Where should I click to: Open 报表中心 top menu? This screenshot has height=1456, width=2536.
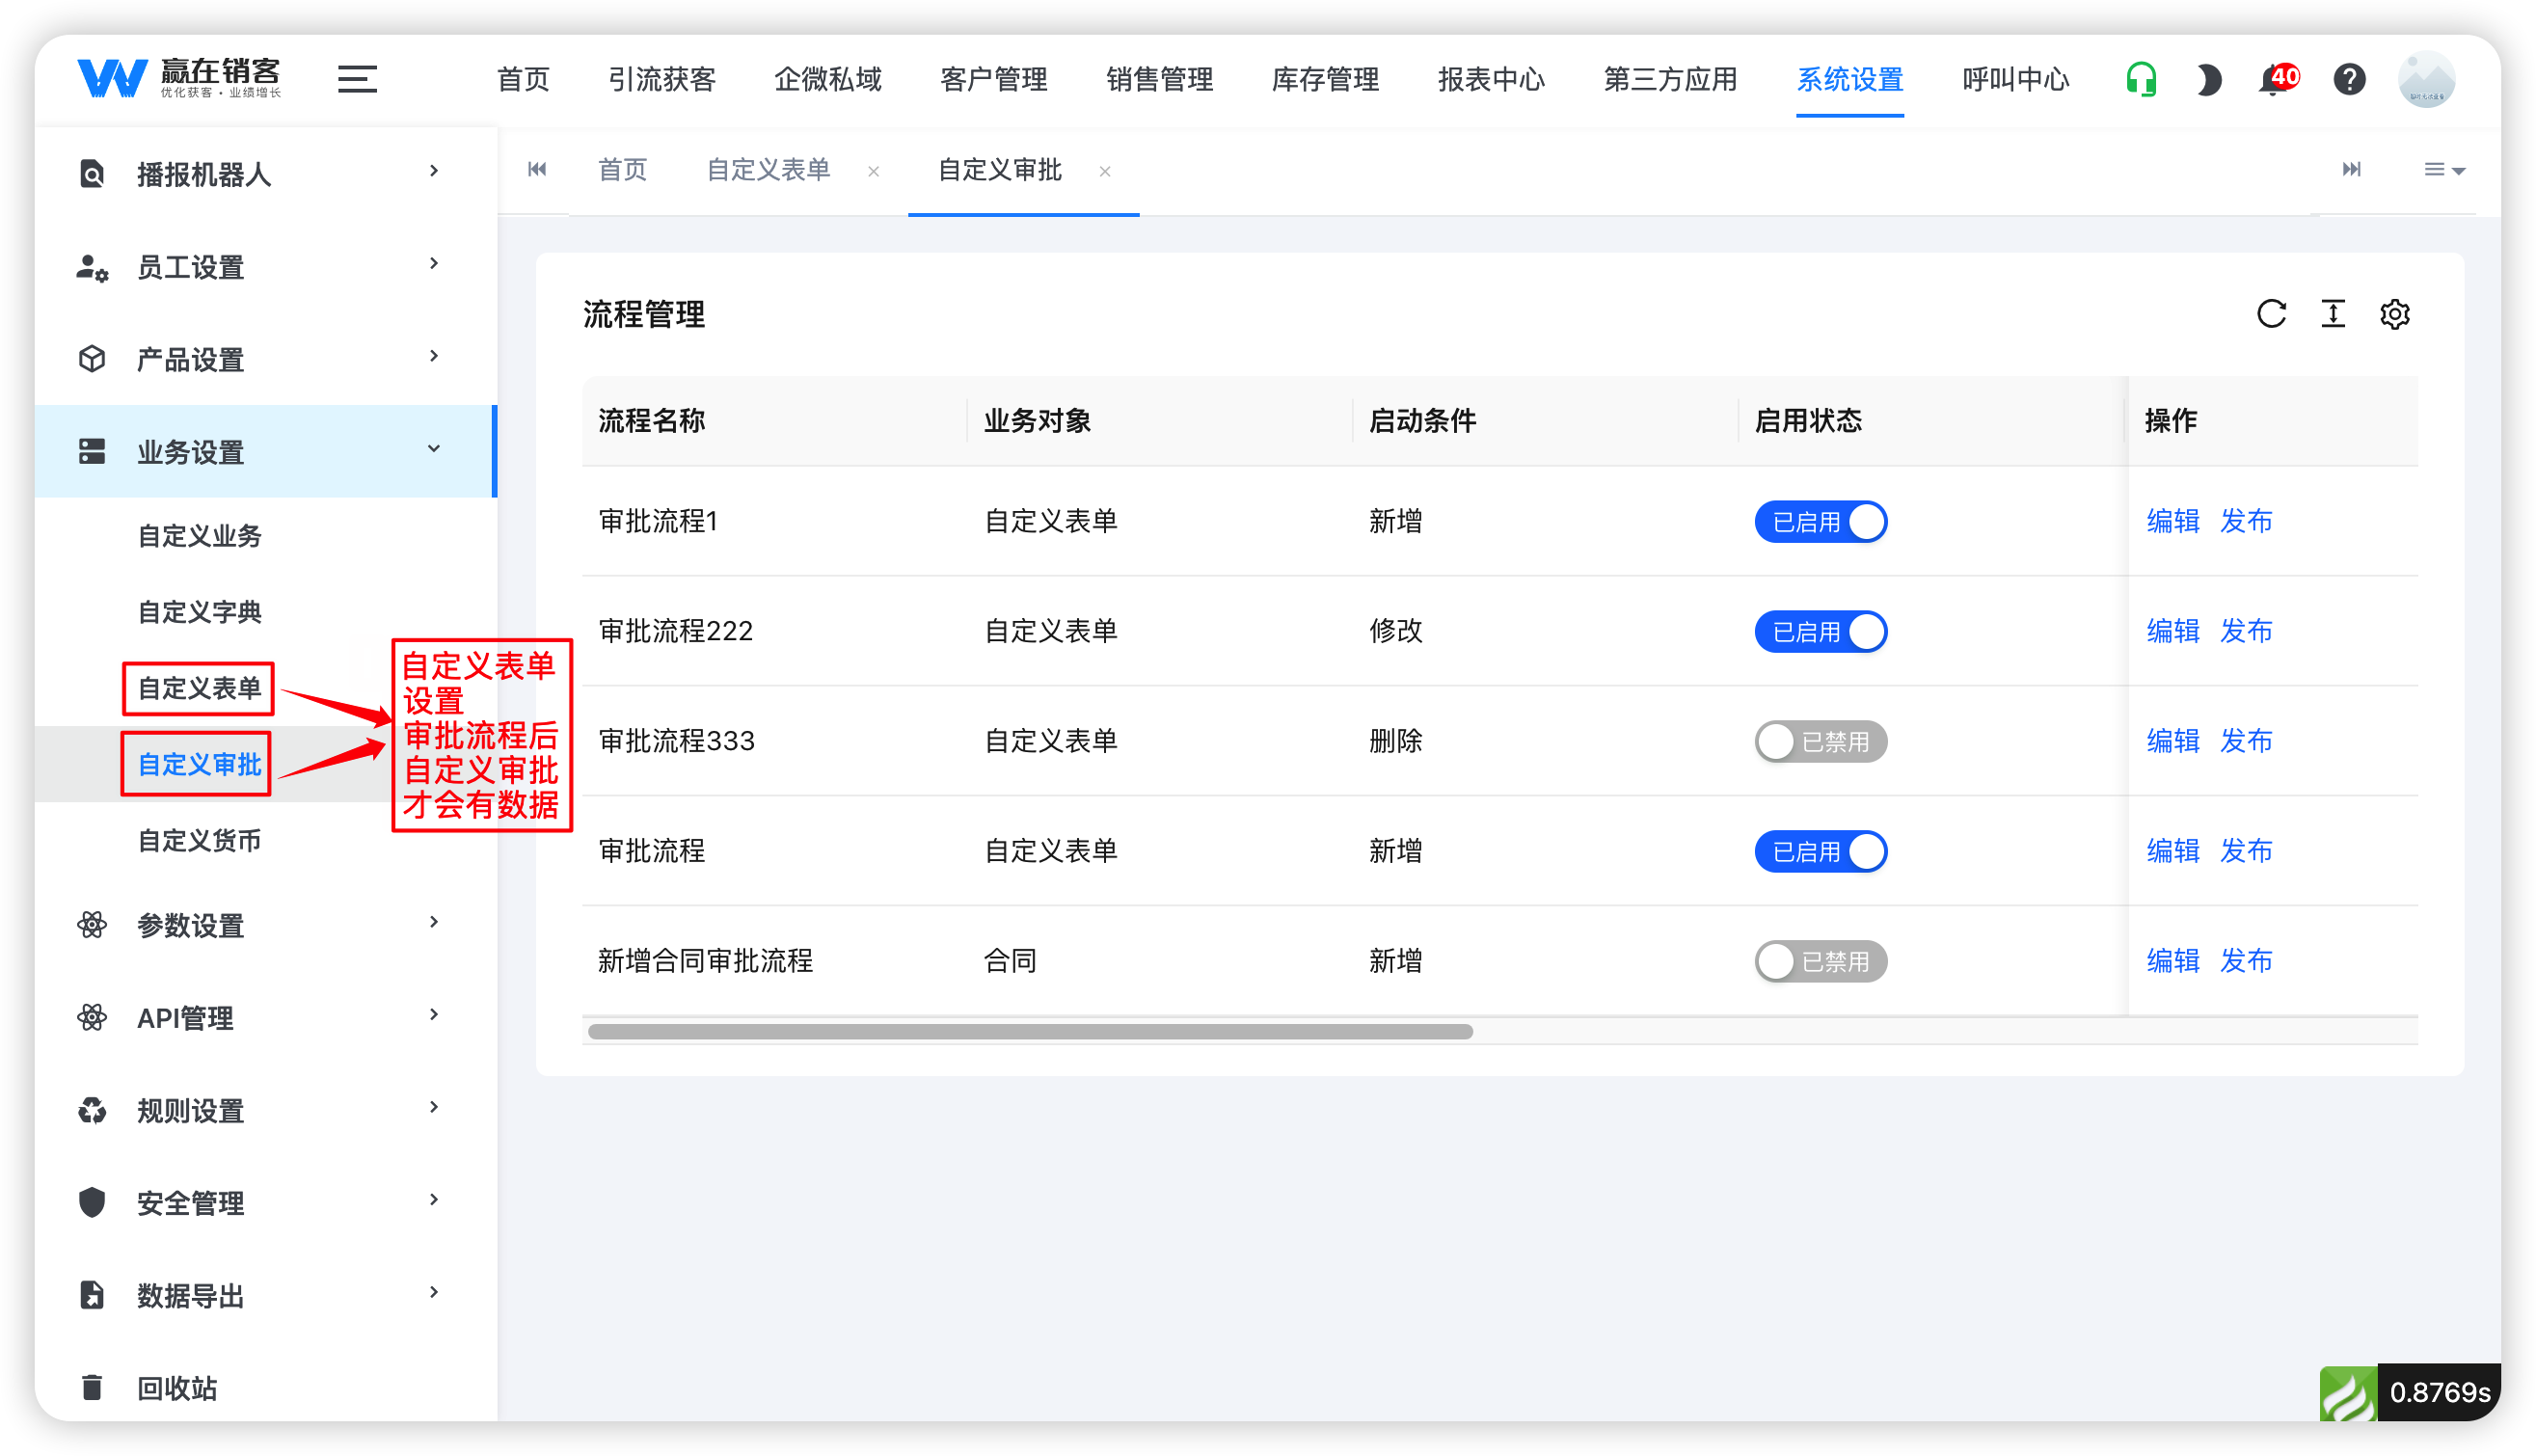[1491, 79]
